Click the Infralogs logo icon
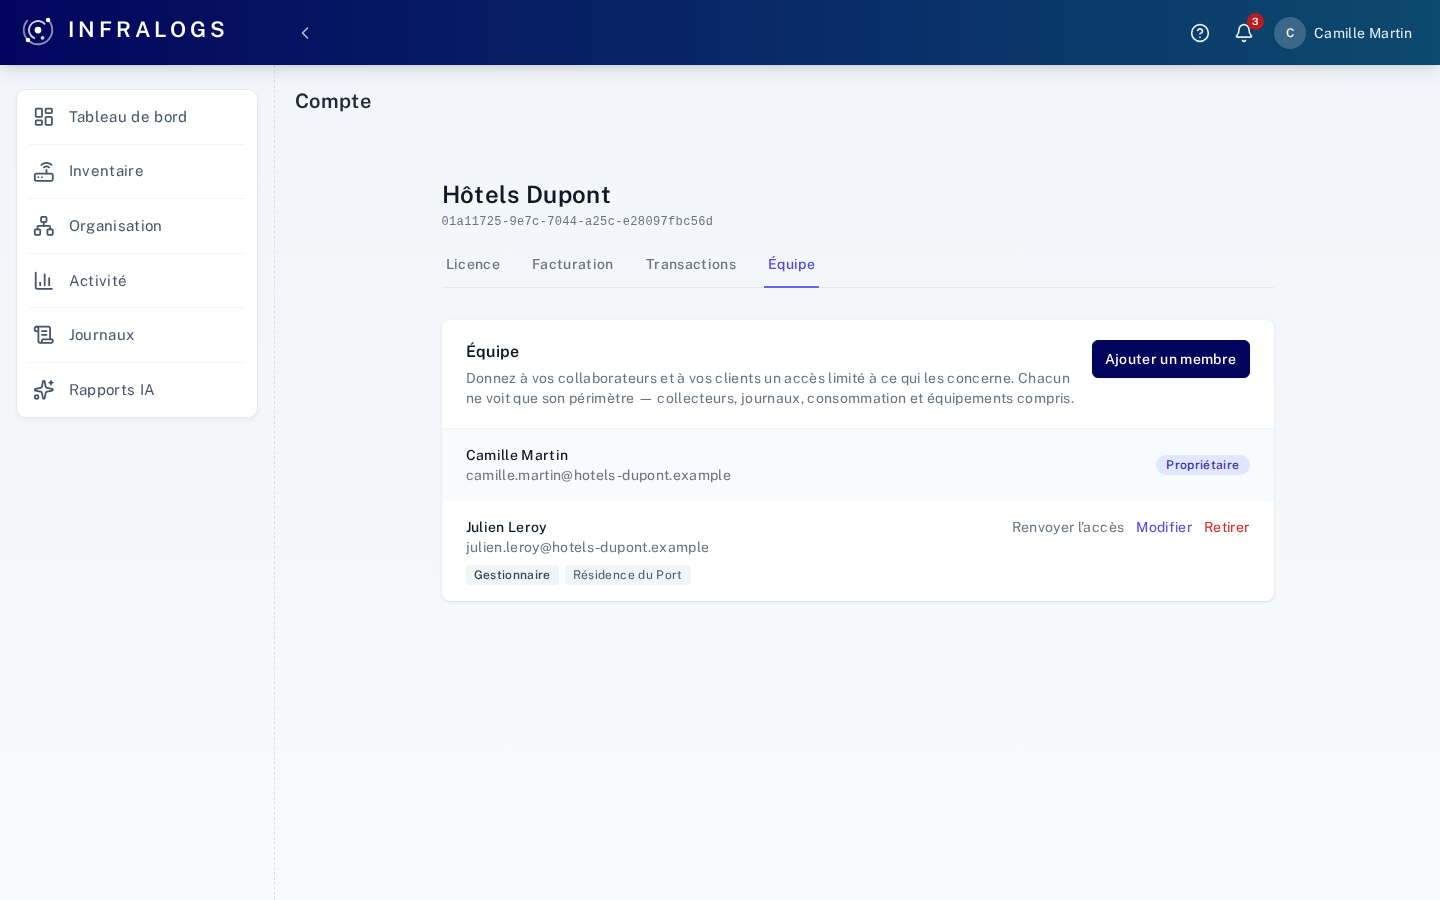 click(38, 31)
